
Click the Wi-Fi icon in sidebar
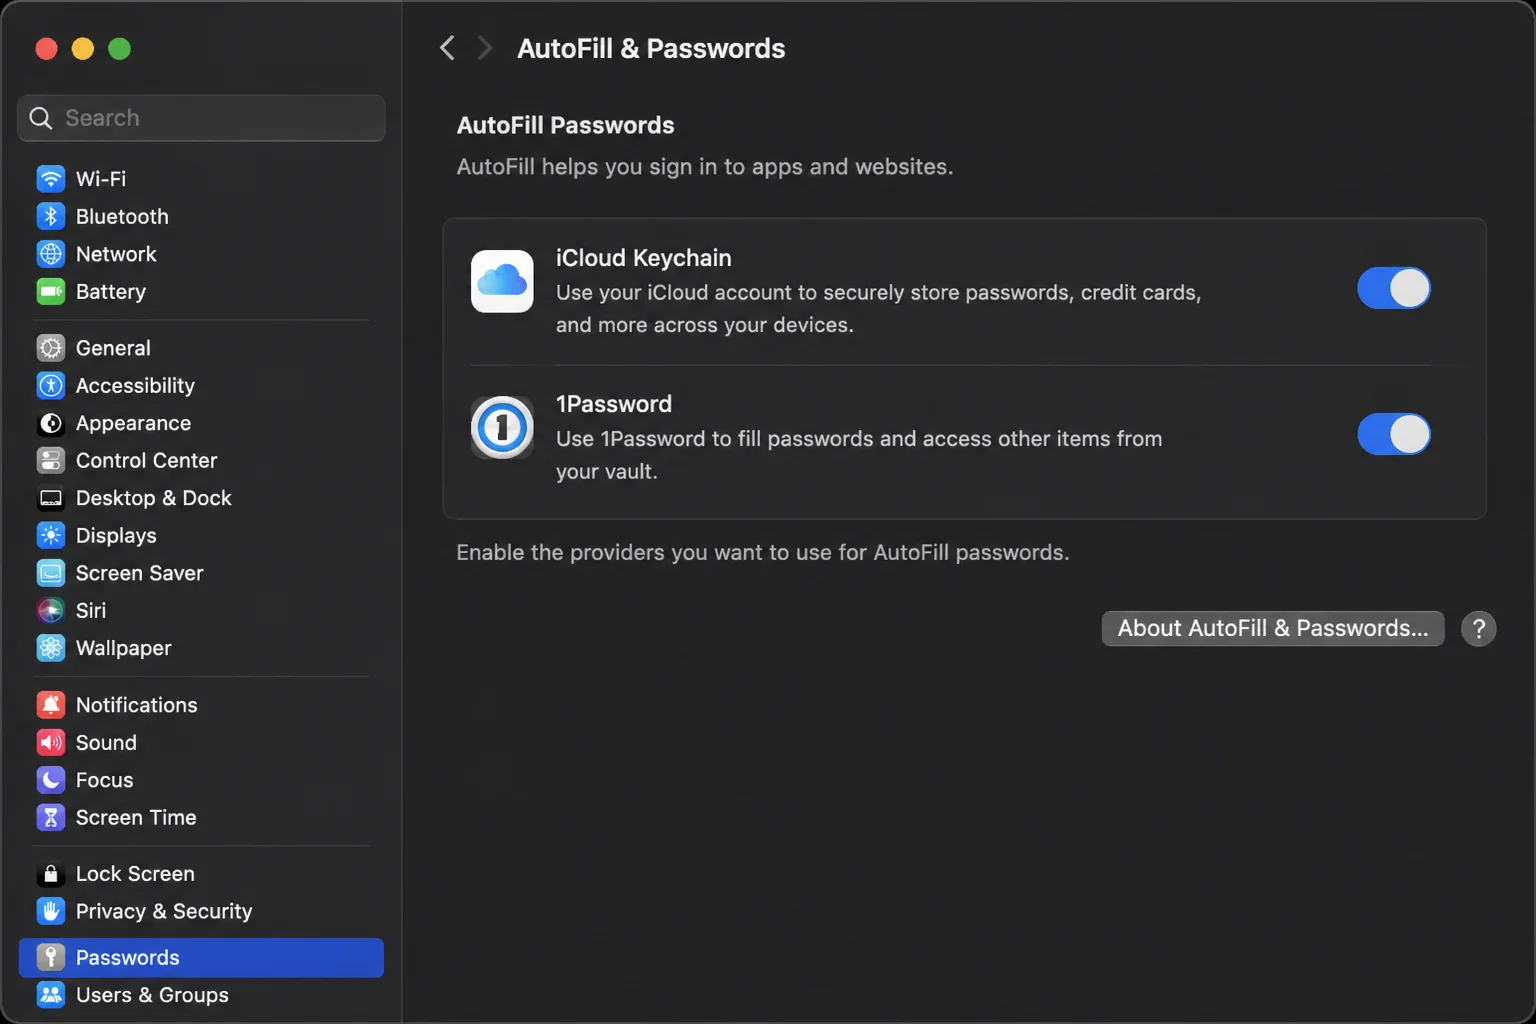coord(51,179)
